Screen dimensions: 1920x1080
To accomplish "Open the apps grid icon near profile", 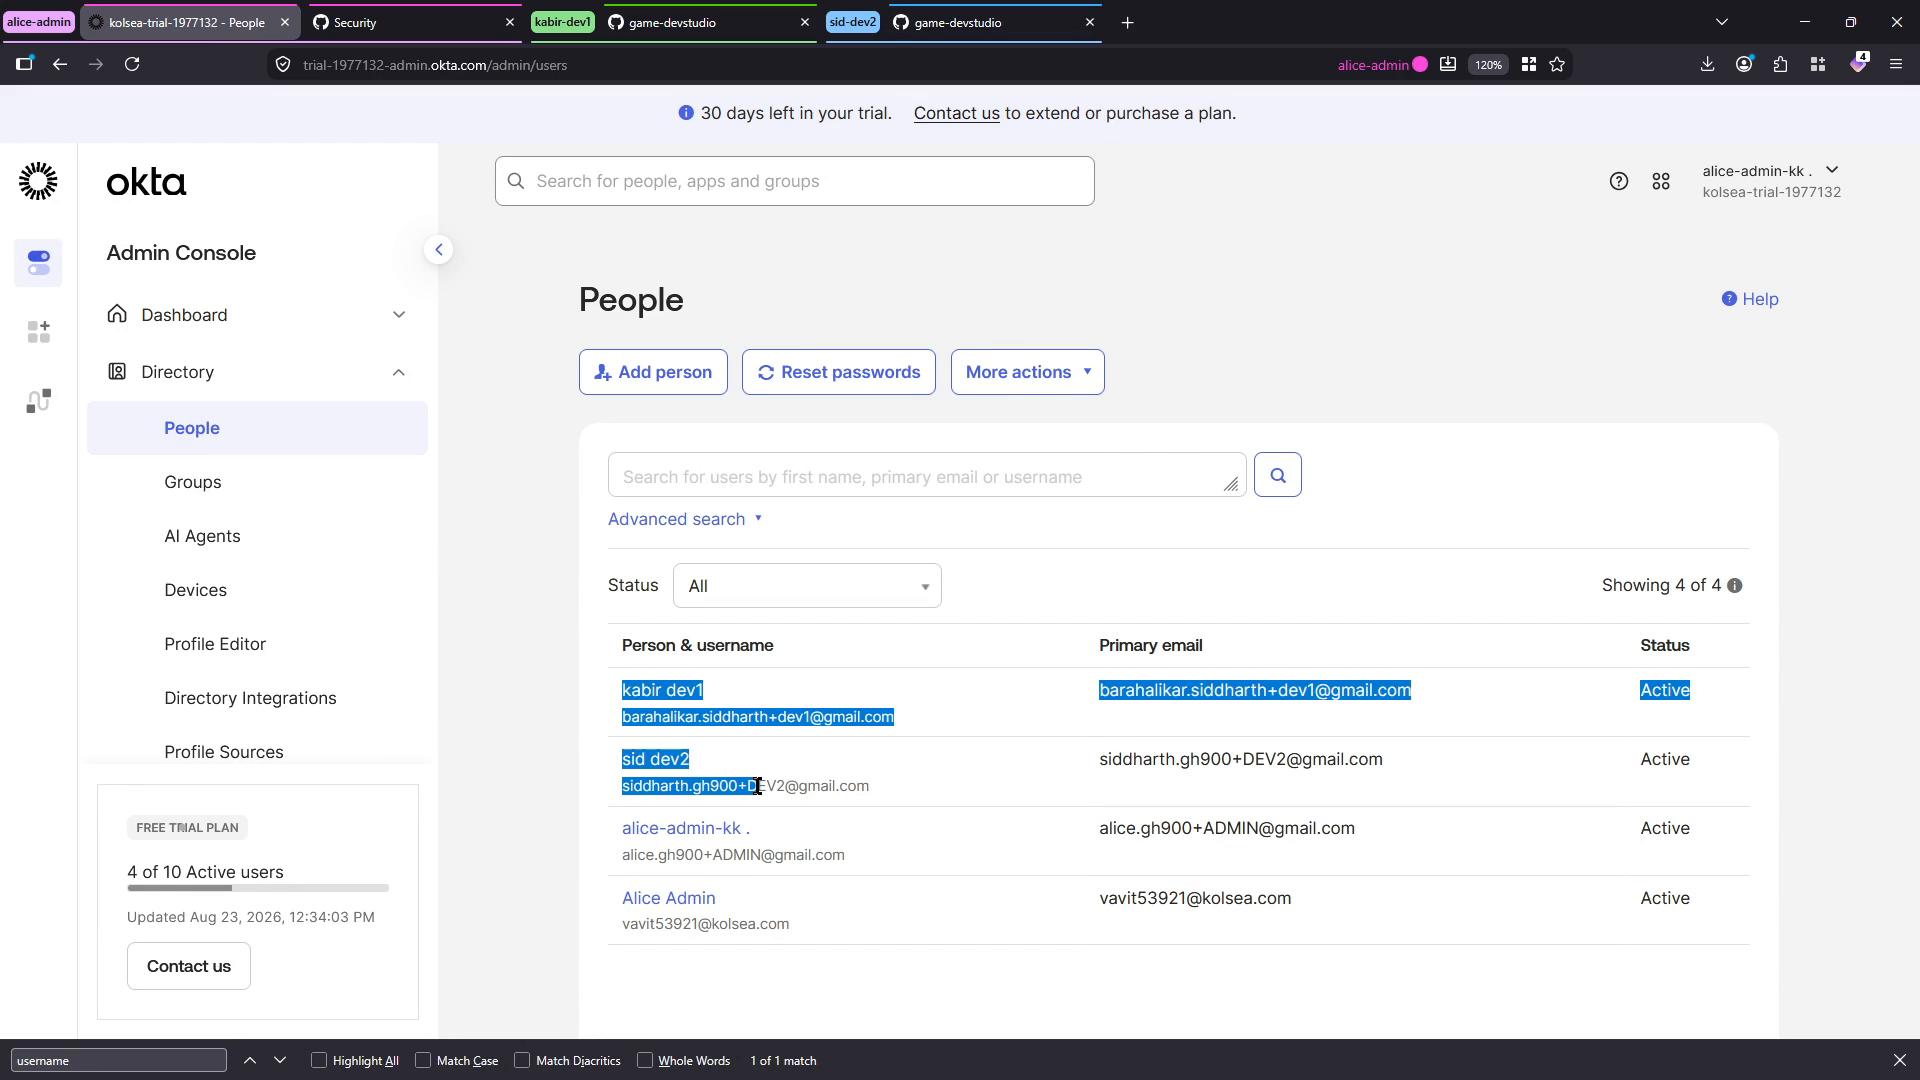I will 1661,181.
